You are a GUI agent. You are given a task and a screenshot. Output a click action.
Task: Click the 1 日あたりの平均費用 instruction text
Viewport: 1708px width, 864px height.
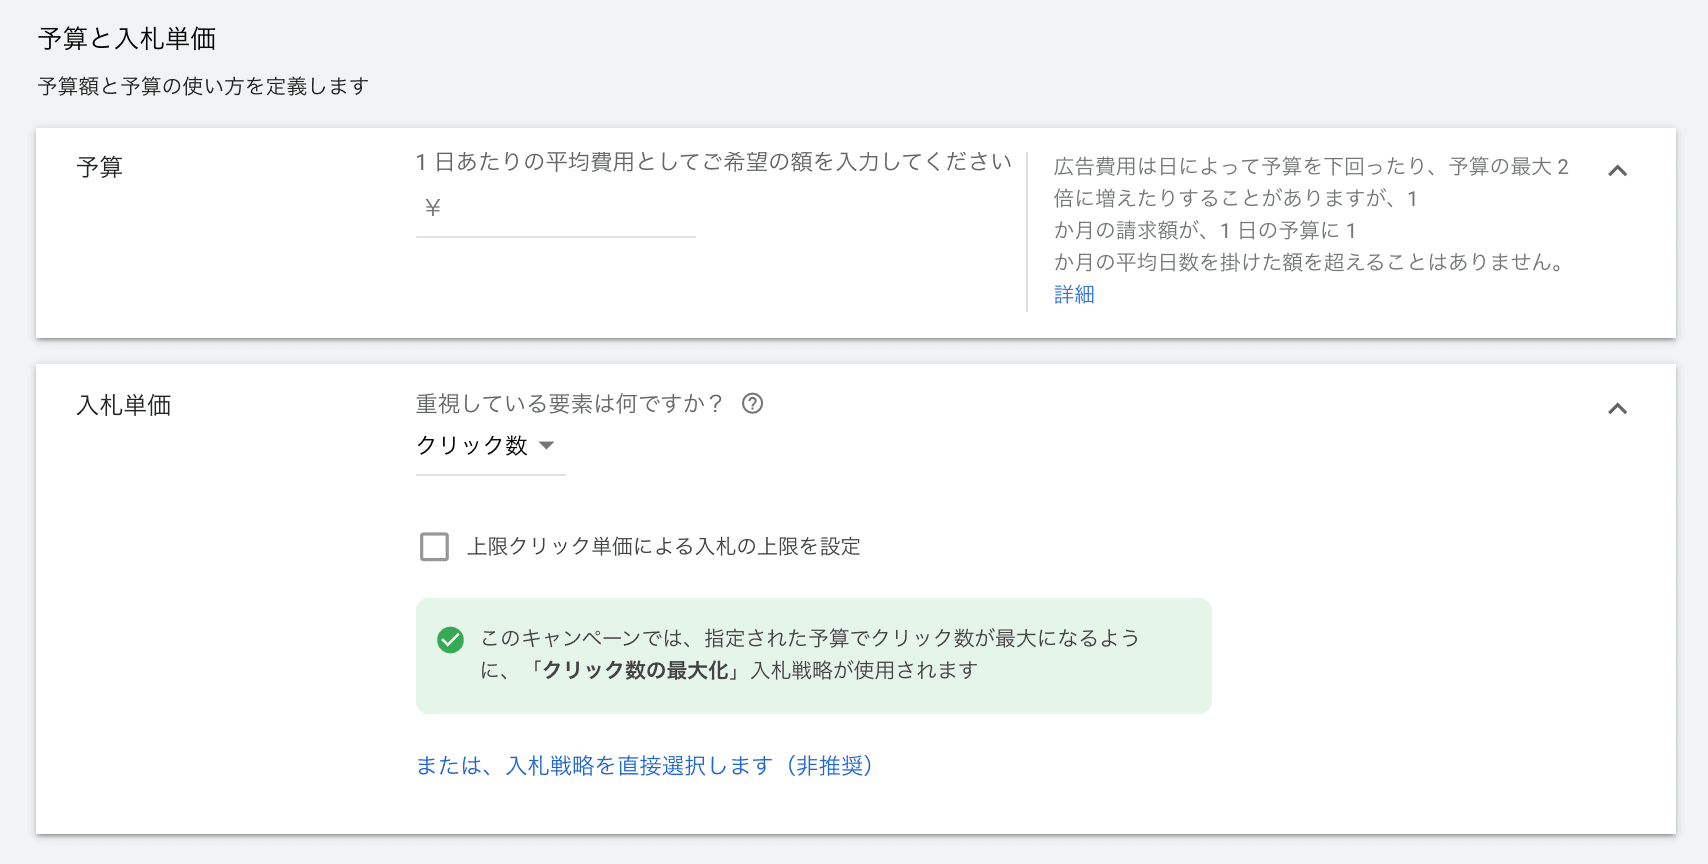coord(714,162)
